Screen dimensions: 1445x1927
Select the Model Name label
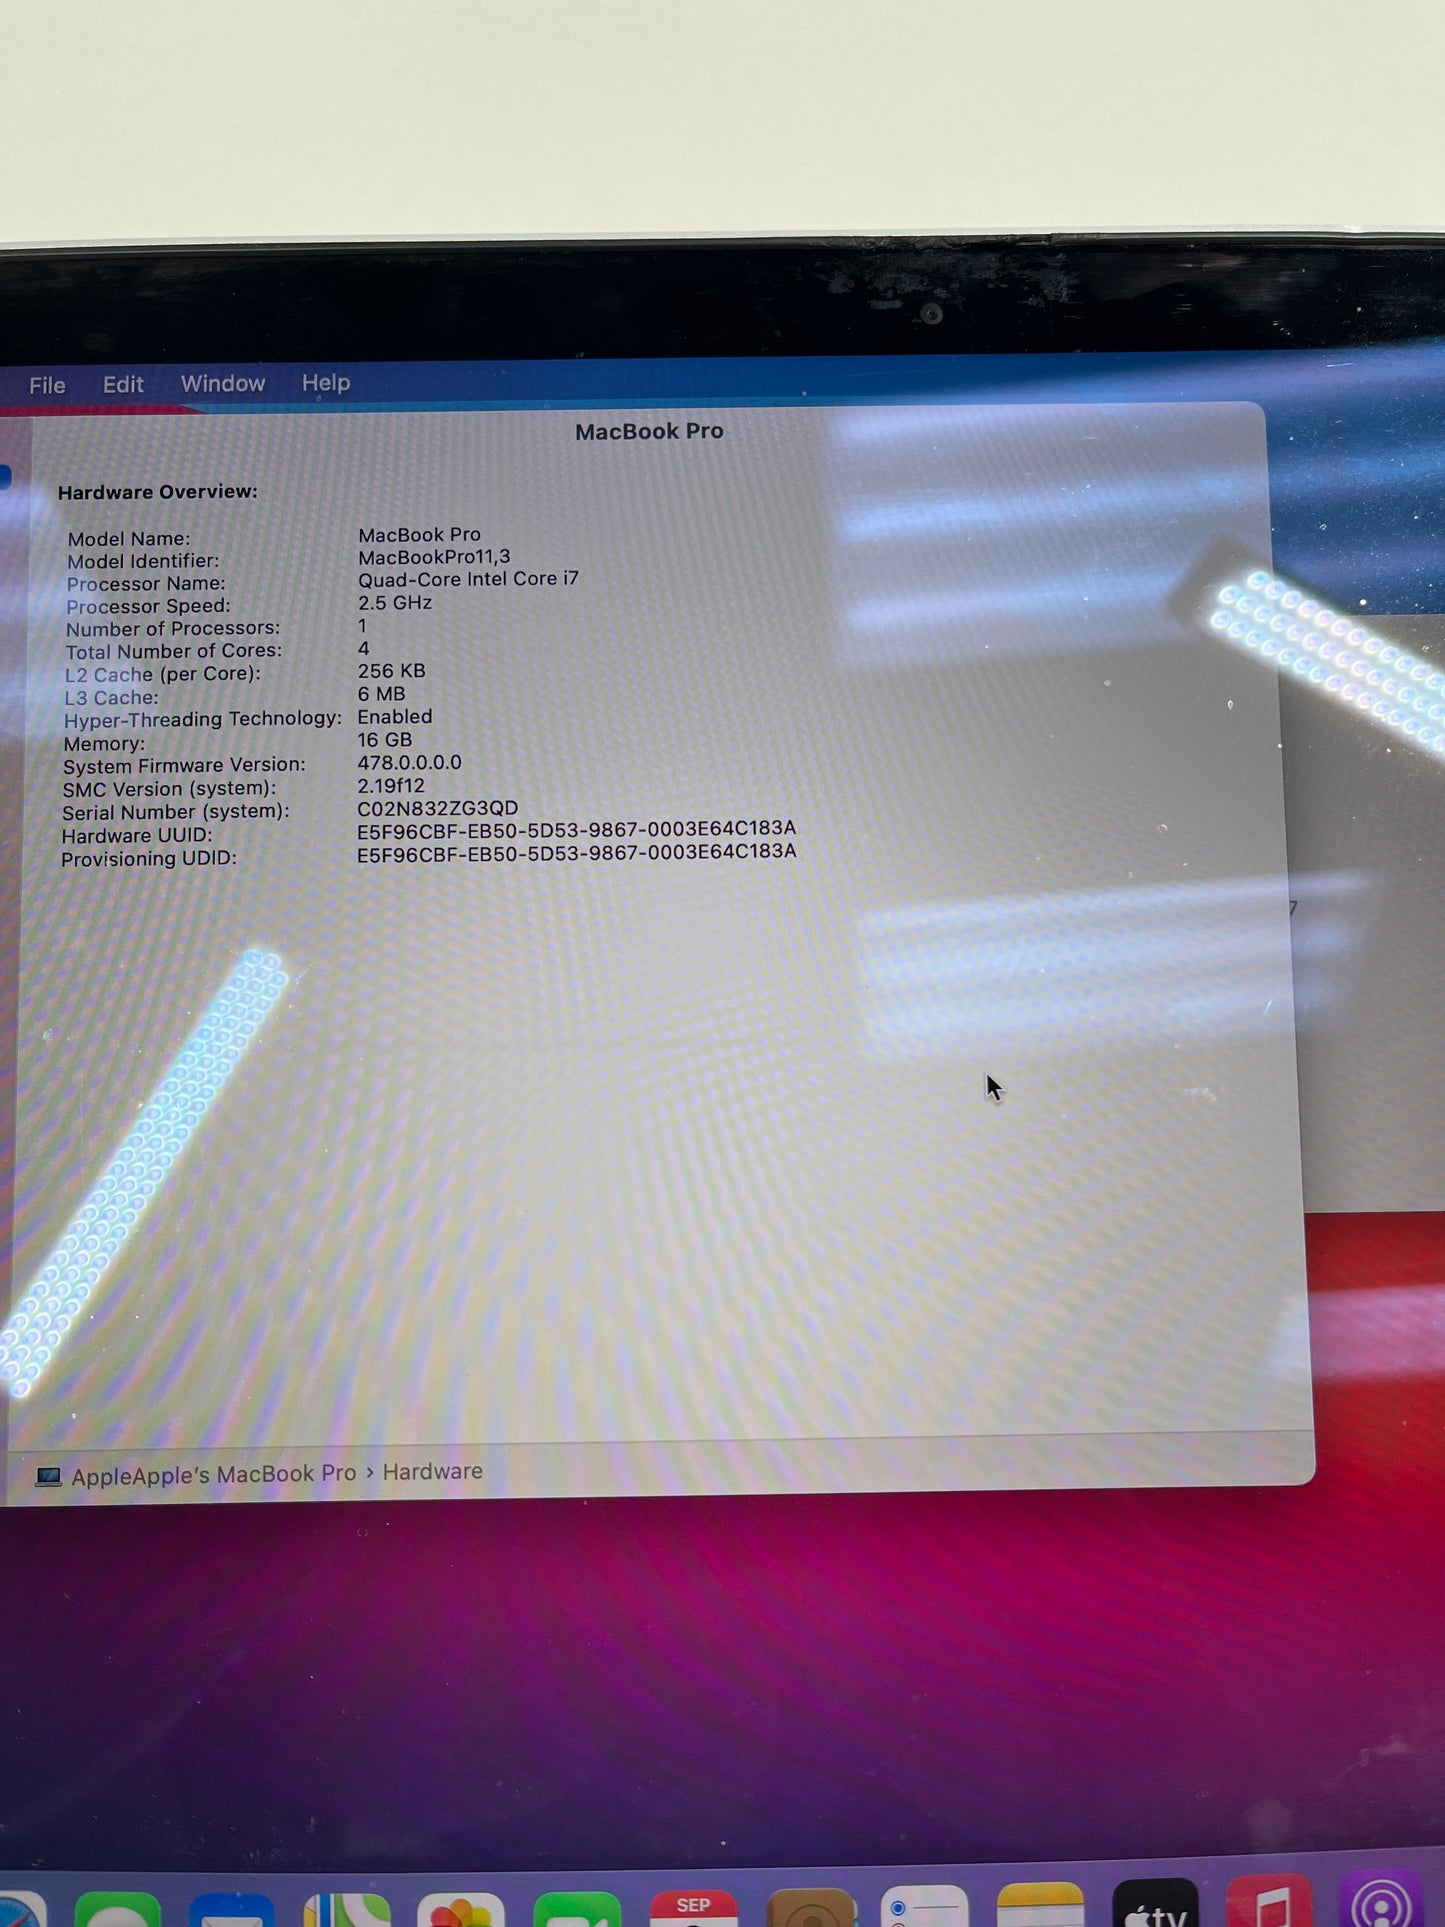(128, 539)
